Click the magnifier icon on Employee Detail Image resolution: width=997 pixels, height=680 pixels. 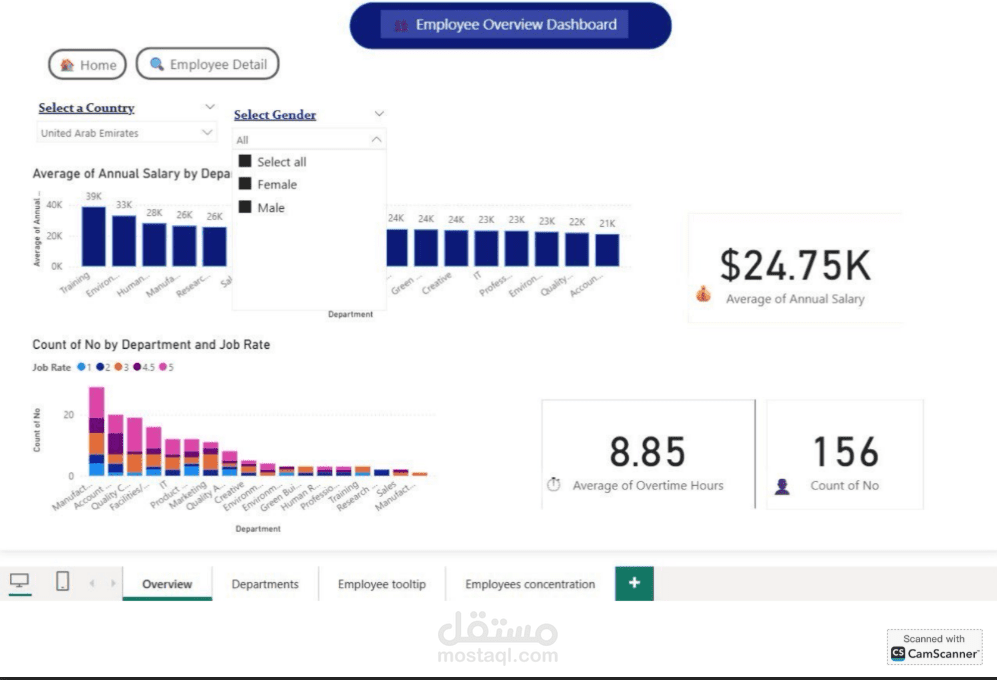click(x=157, y=65)
